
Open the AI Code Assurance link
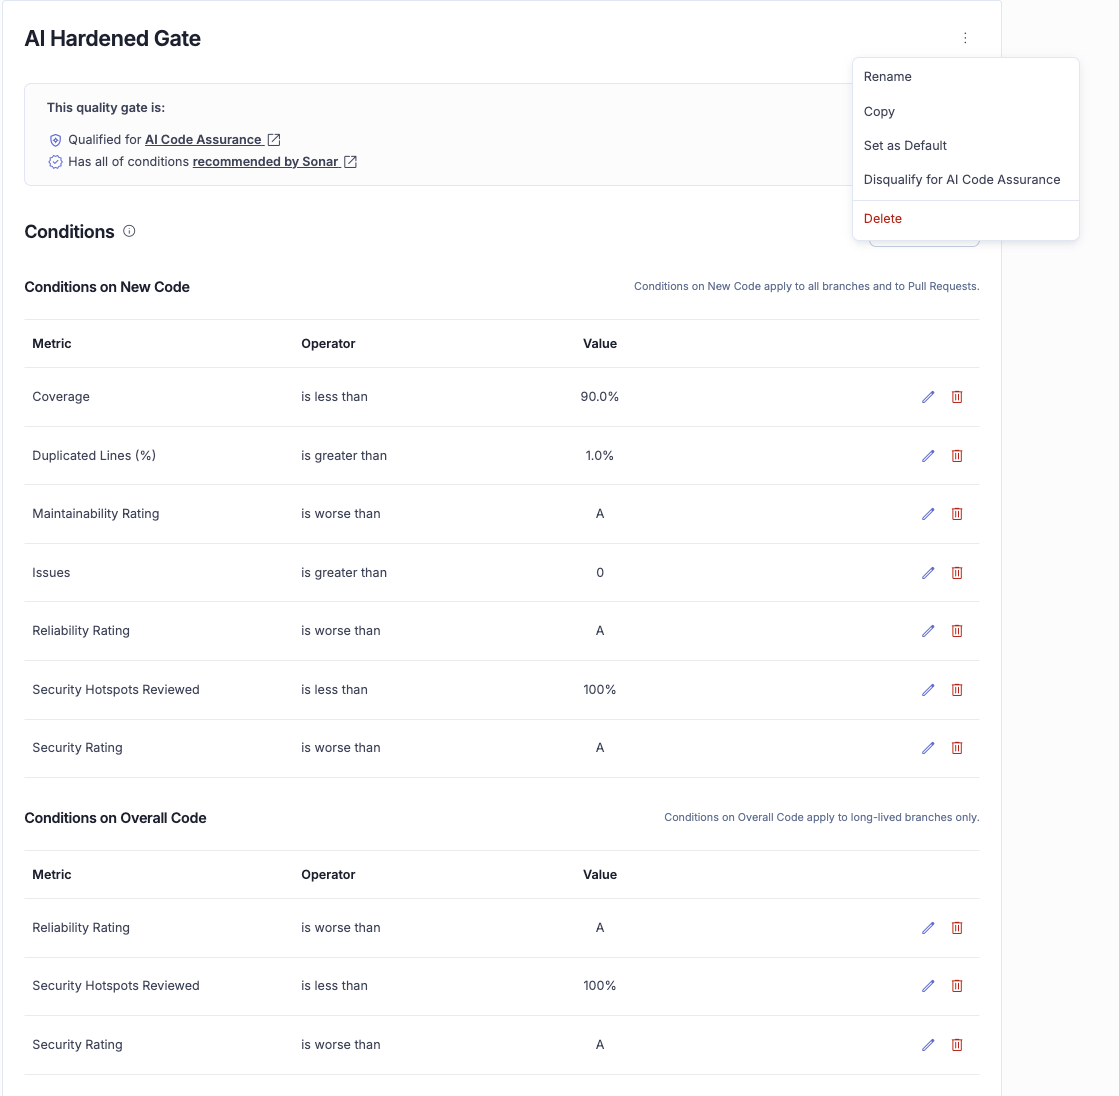(x=204, y=140)
